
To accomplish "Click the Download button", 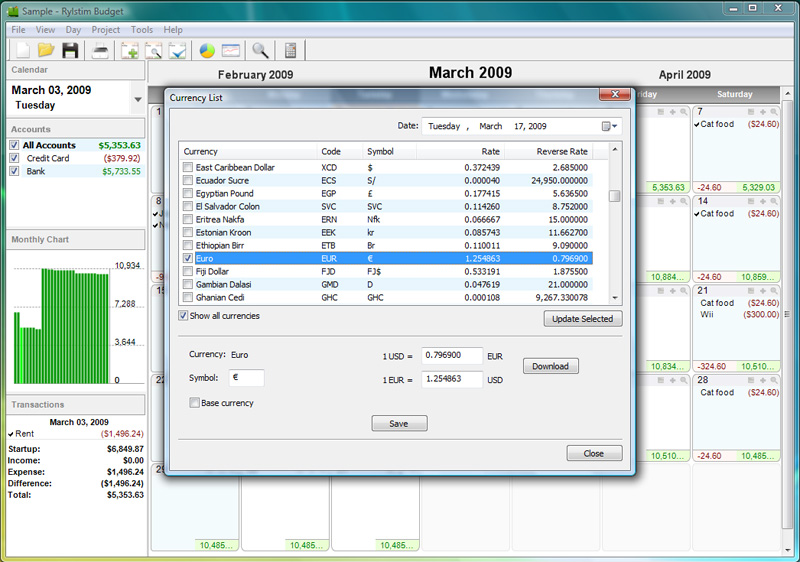I will coord(550,366).
